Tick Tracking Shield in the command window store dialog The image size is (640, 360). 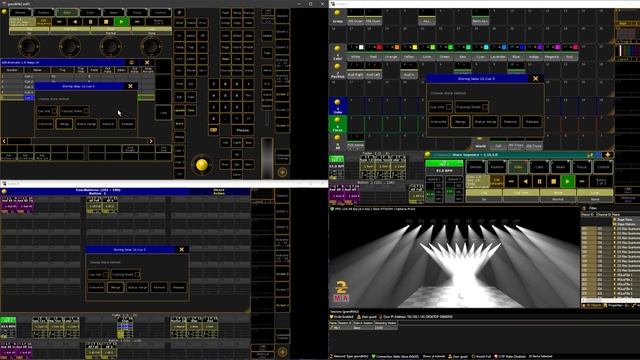pos(86,111)
